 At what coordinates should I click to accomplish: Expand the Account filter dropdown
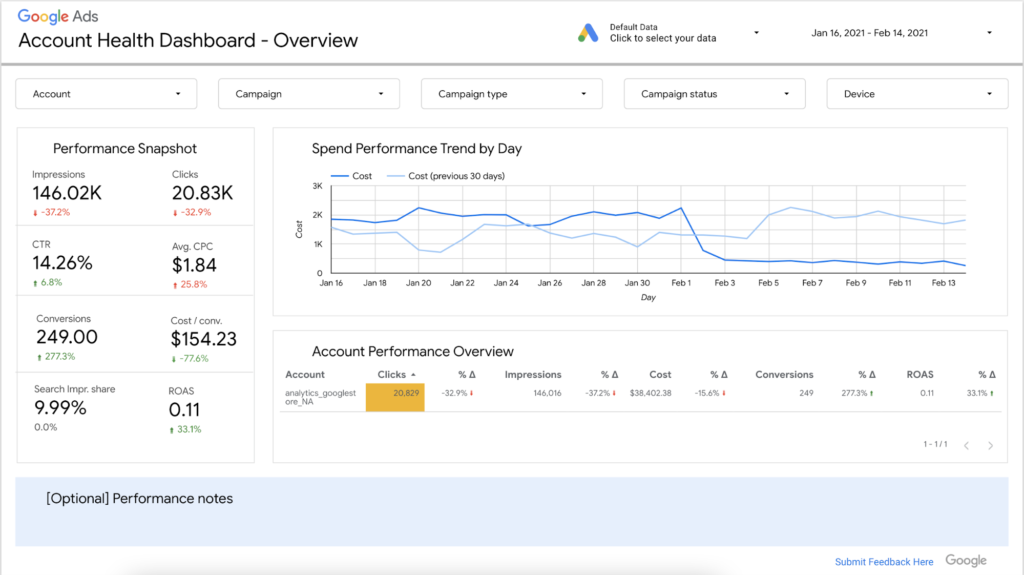[x=106, y=94]
